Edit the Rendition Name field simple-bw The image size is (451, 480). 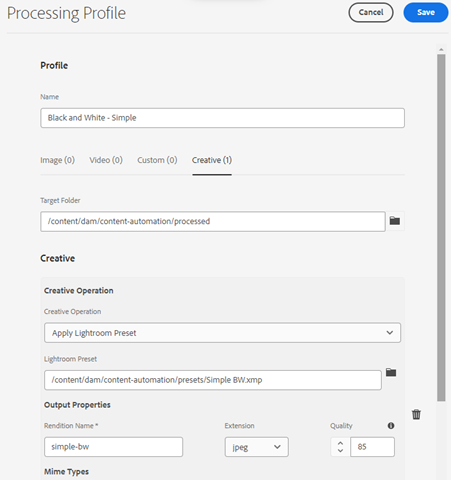(x=113, y=447)
